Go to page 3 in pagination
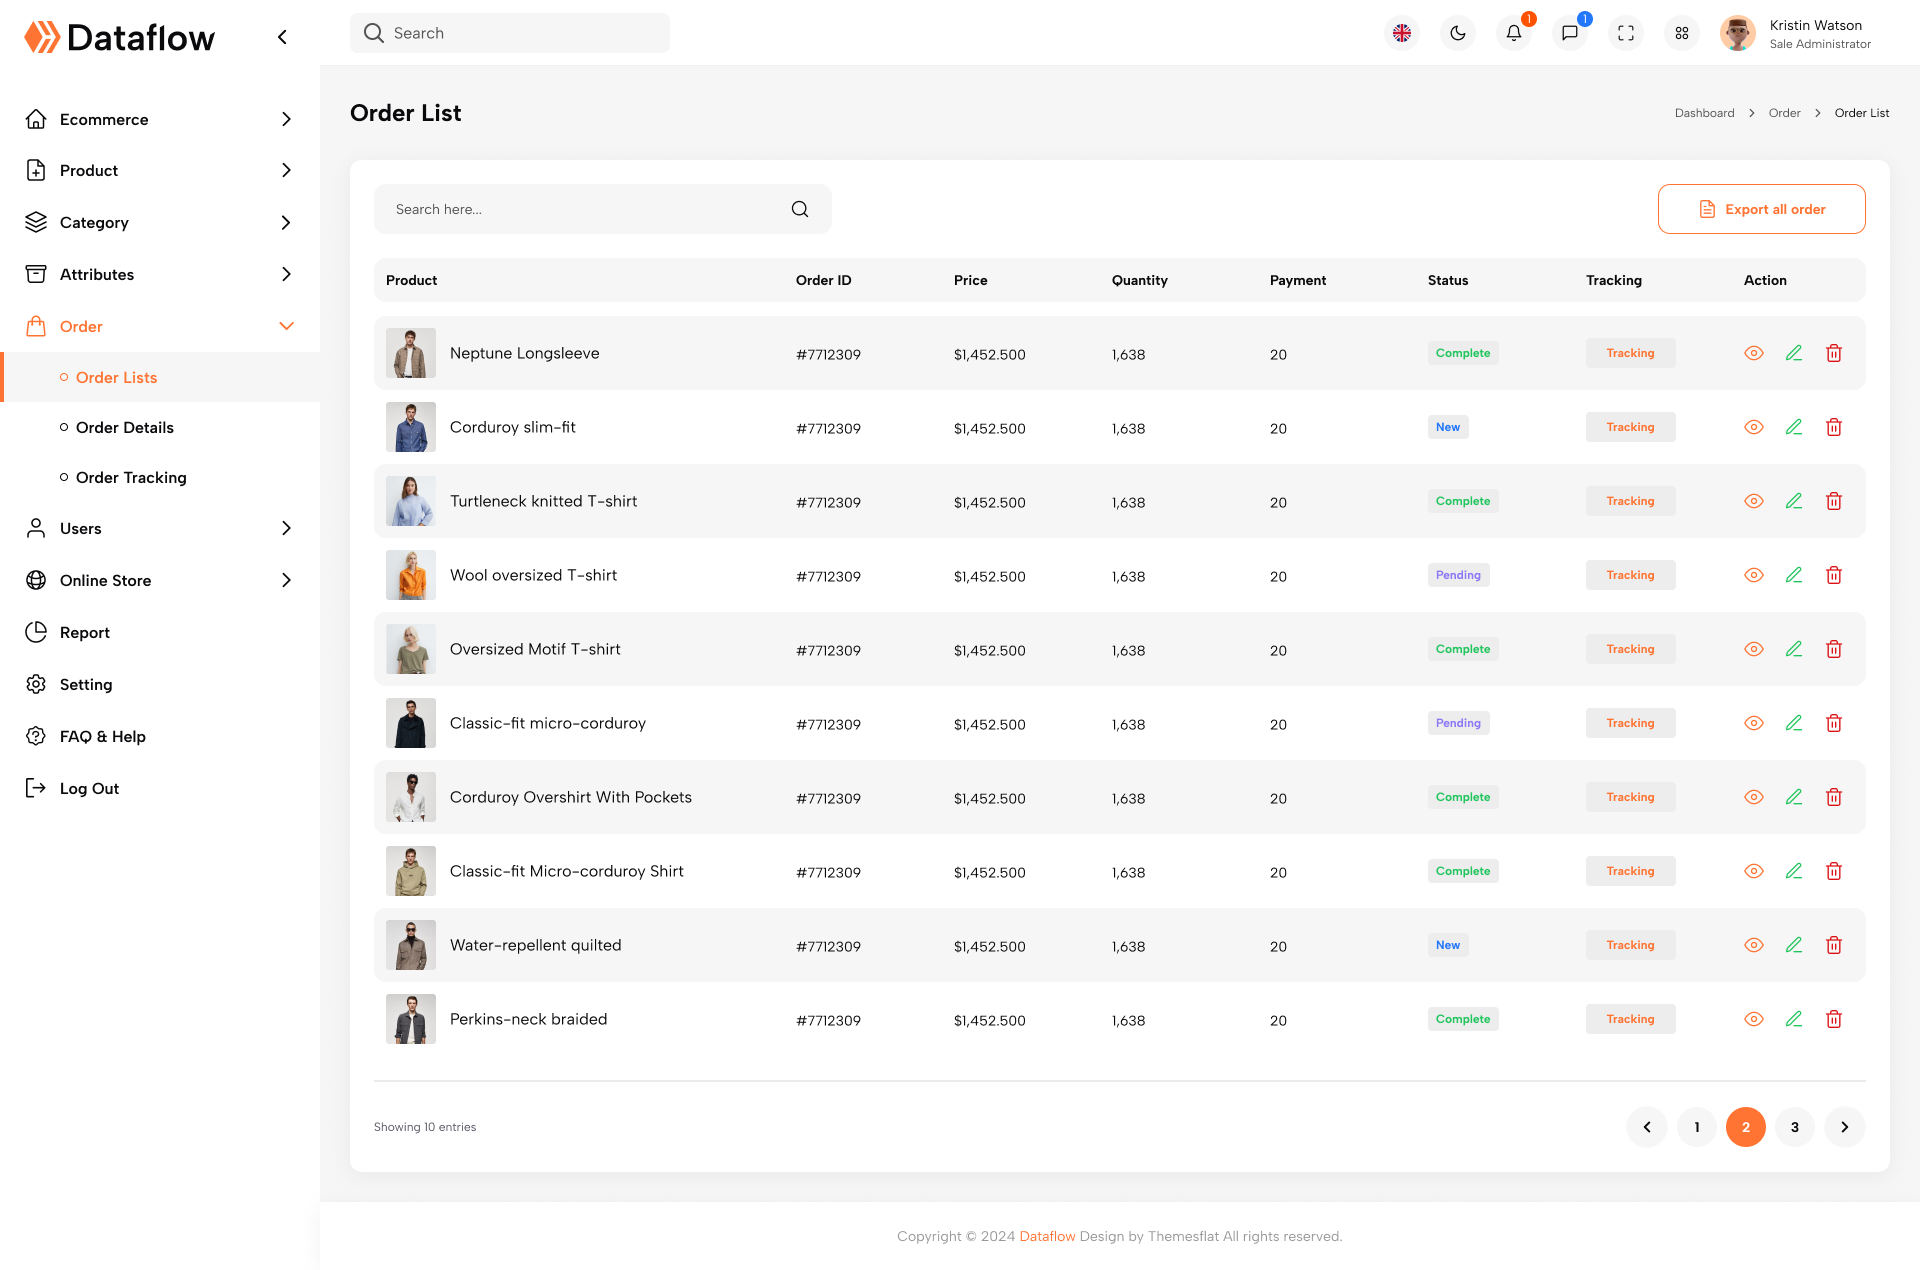 (1794, 1127)
